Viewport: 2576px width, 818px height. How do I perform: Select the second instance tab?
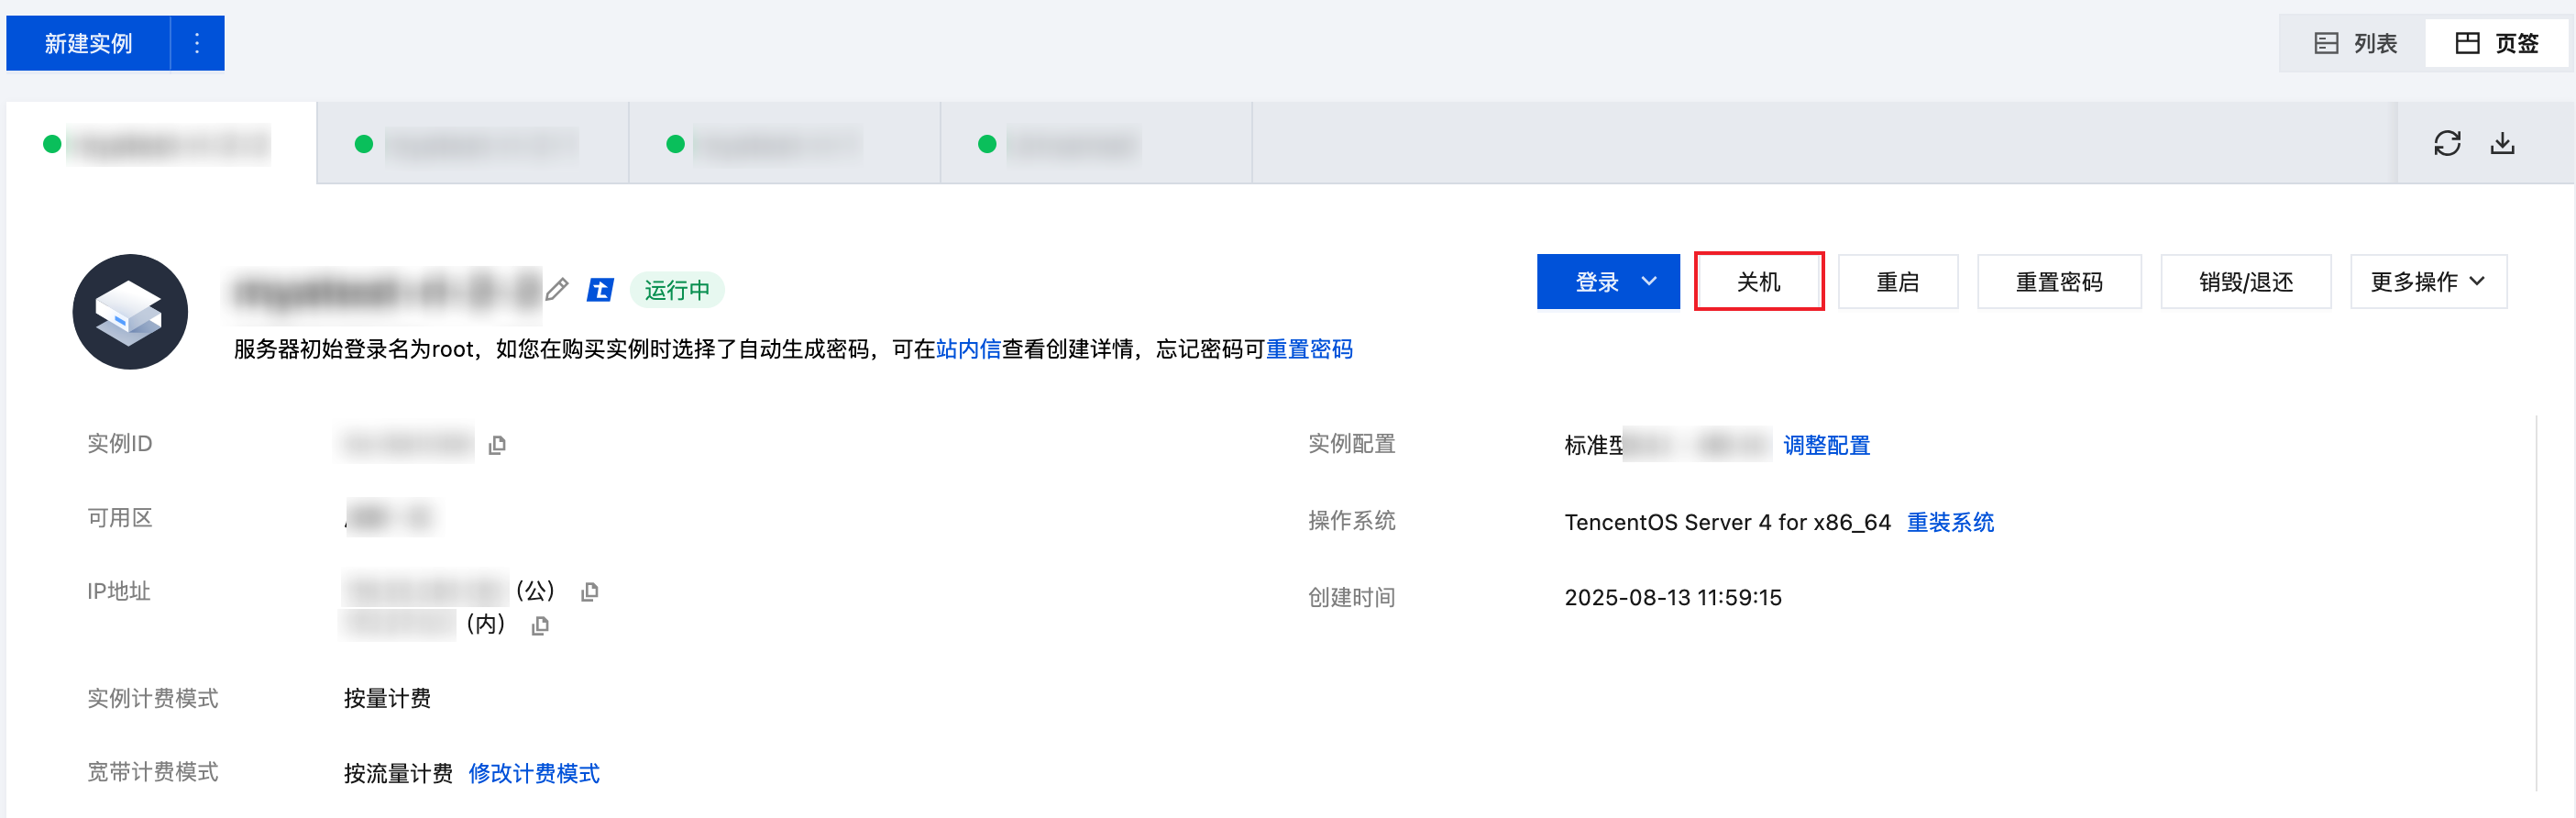472,144
